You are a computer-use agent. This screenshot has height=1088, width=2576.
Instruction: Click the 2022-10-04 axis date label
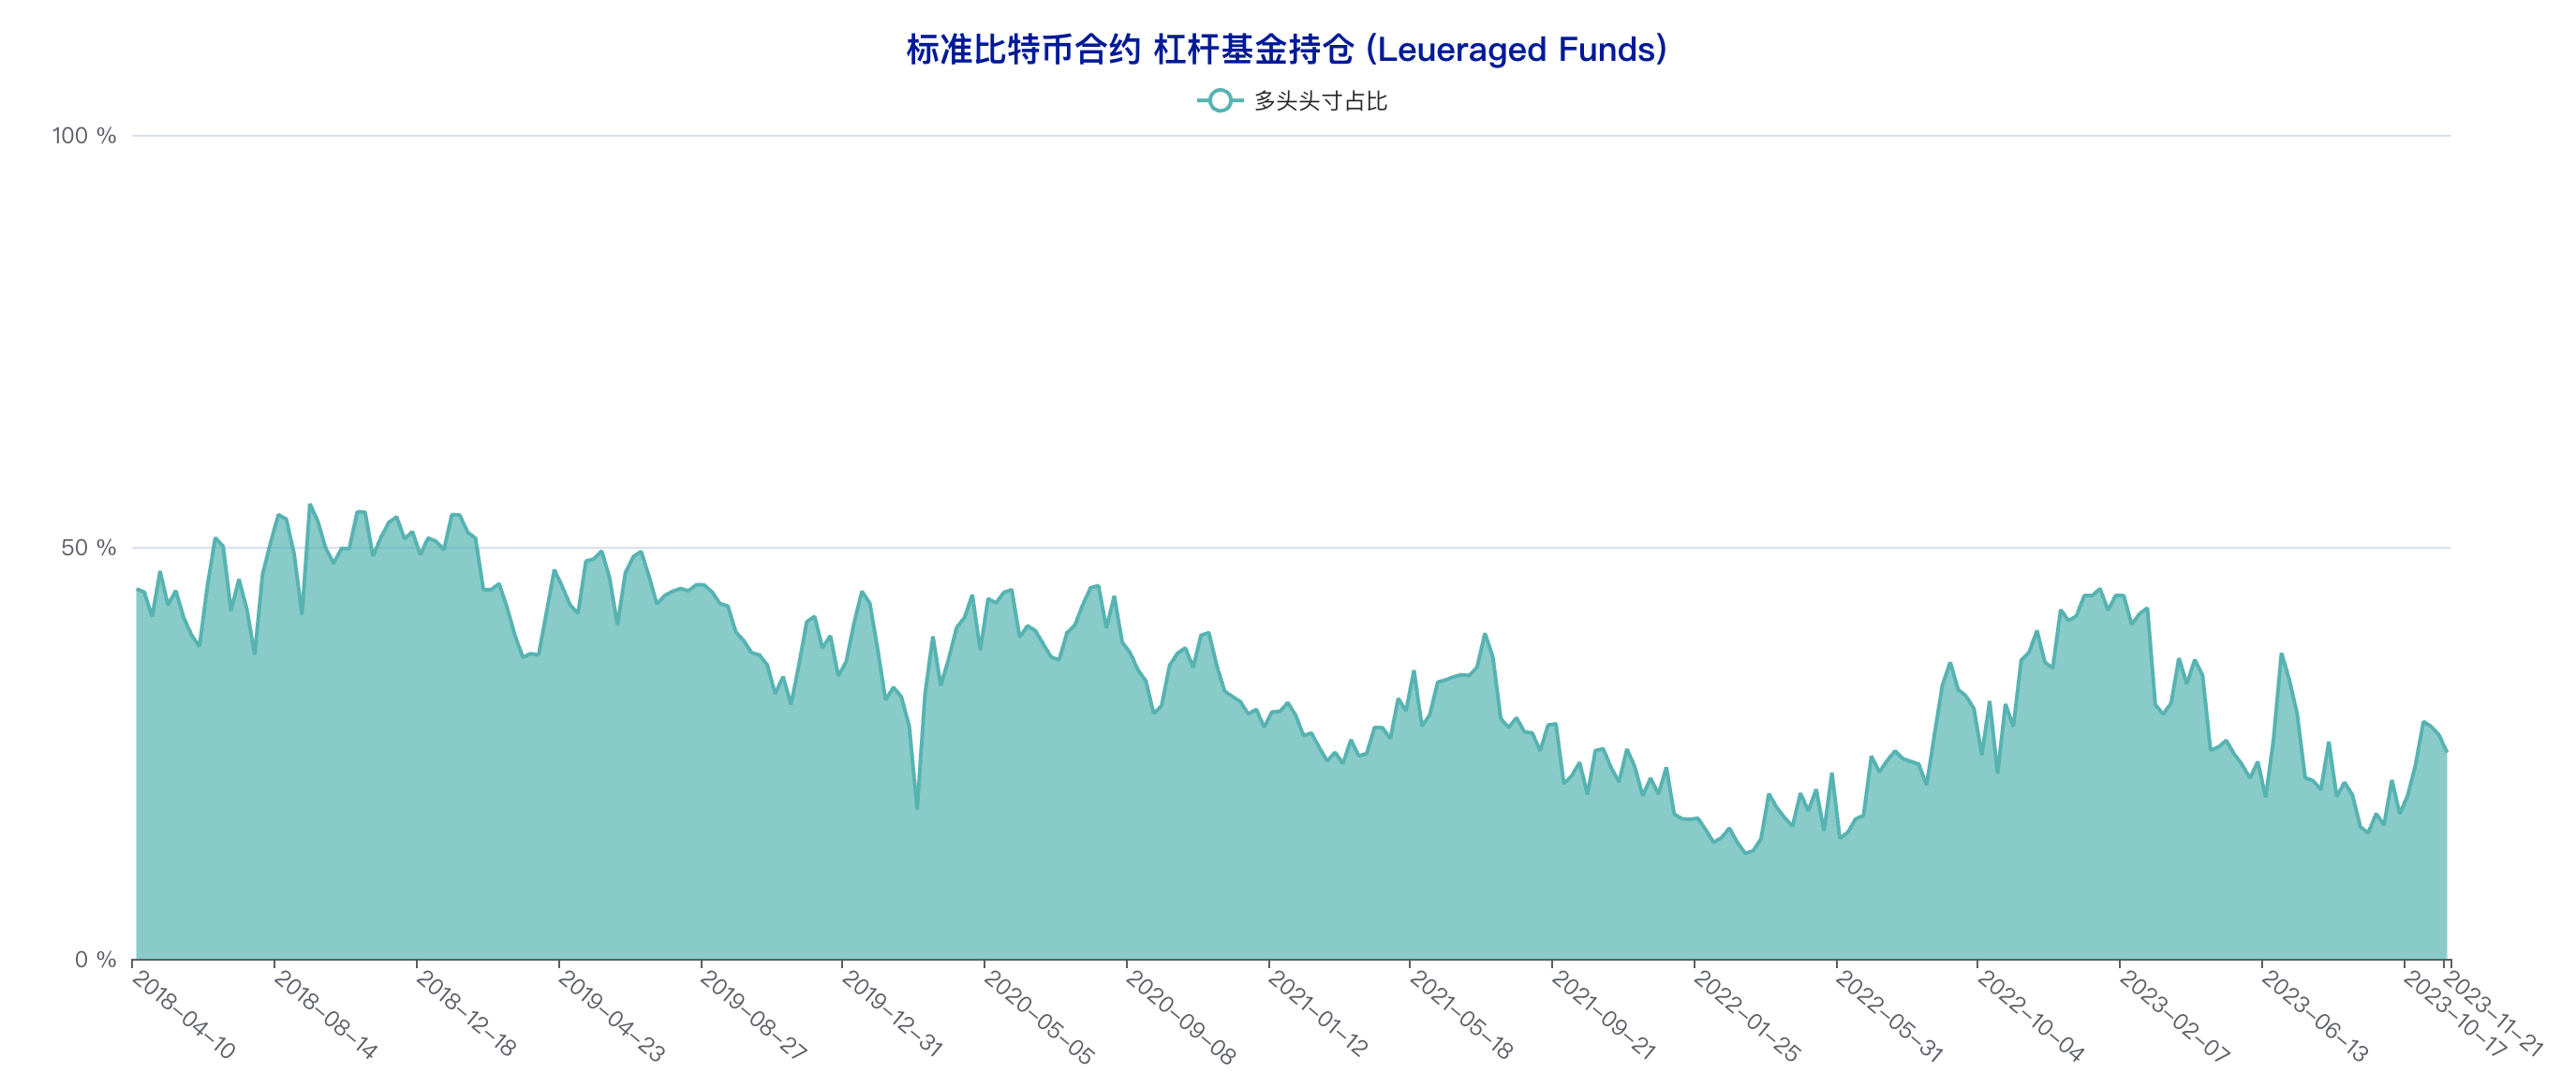[x=2031, y=1017]
